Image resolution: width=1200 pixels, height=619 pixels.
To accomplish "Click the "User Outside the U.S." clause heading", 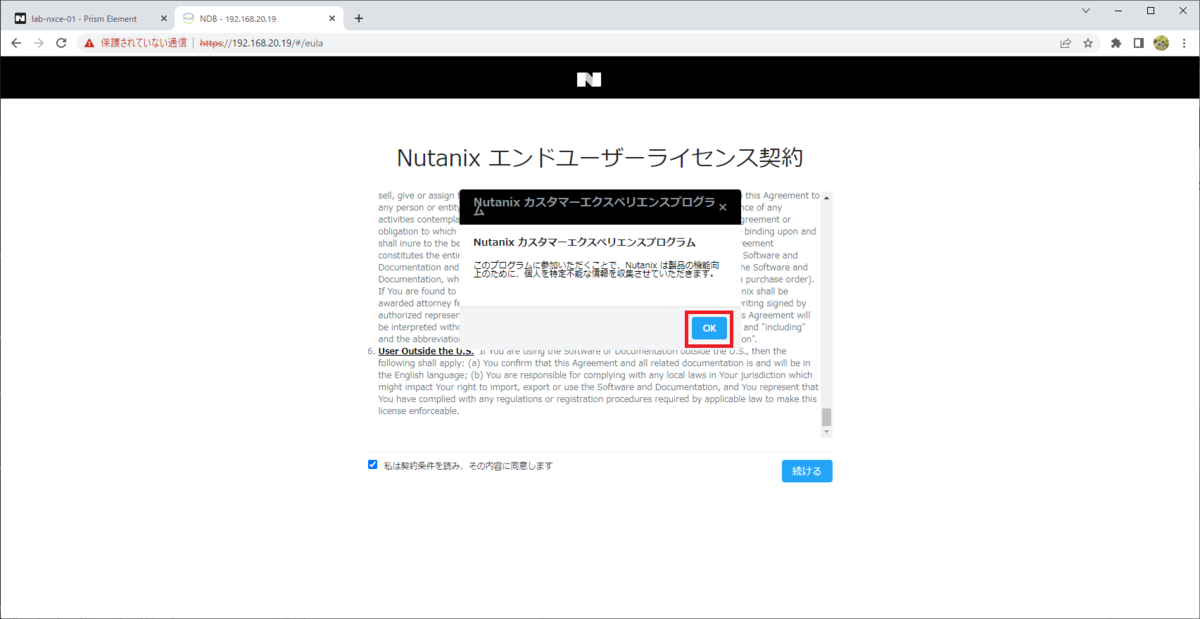I will point(426,351).
